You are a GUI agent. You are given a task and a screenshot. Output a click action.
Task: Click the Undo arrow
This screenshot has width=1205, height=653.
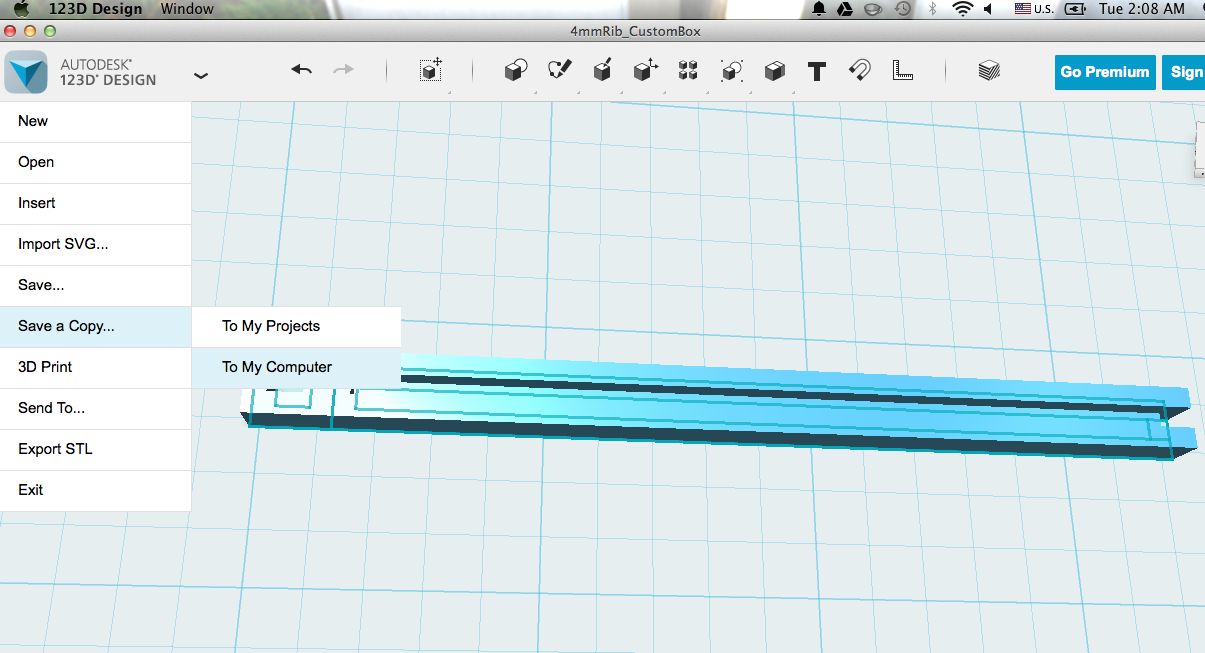click(x=302, y=70)
